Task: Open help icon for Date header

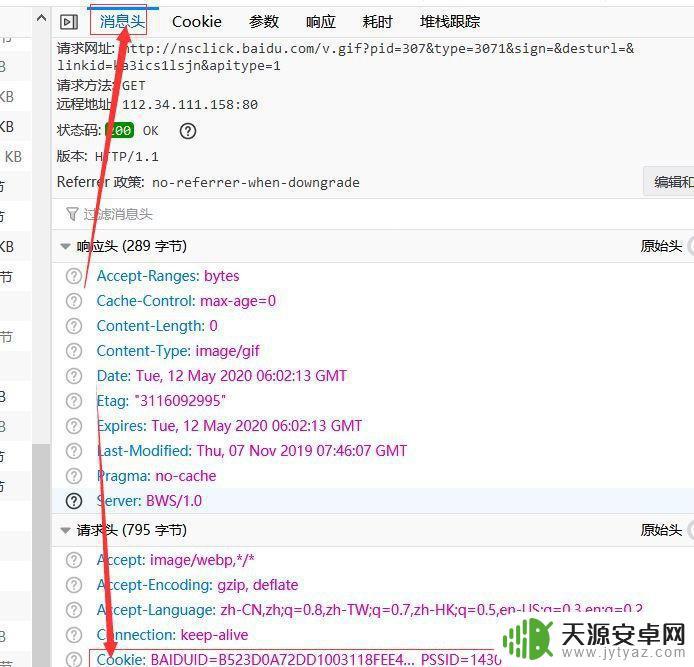Action: pos(74,376)
